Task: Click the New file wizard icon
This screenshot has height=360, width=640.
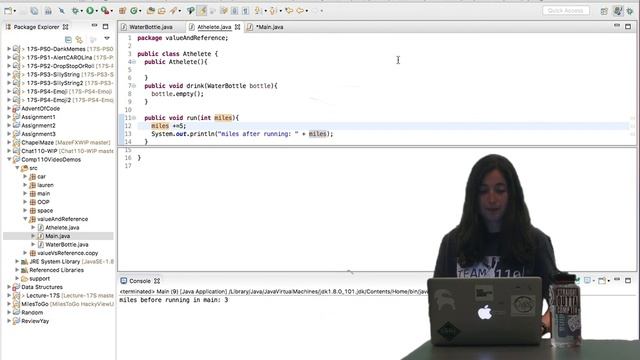Action: click(8, 11)
